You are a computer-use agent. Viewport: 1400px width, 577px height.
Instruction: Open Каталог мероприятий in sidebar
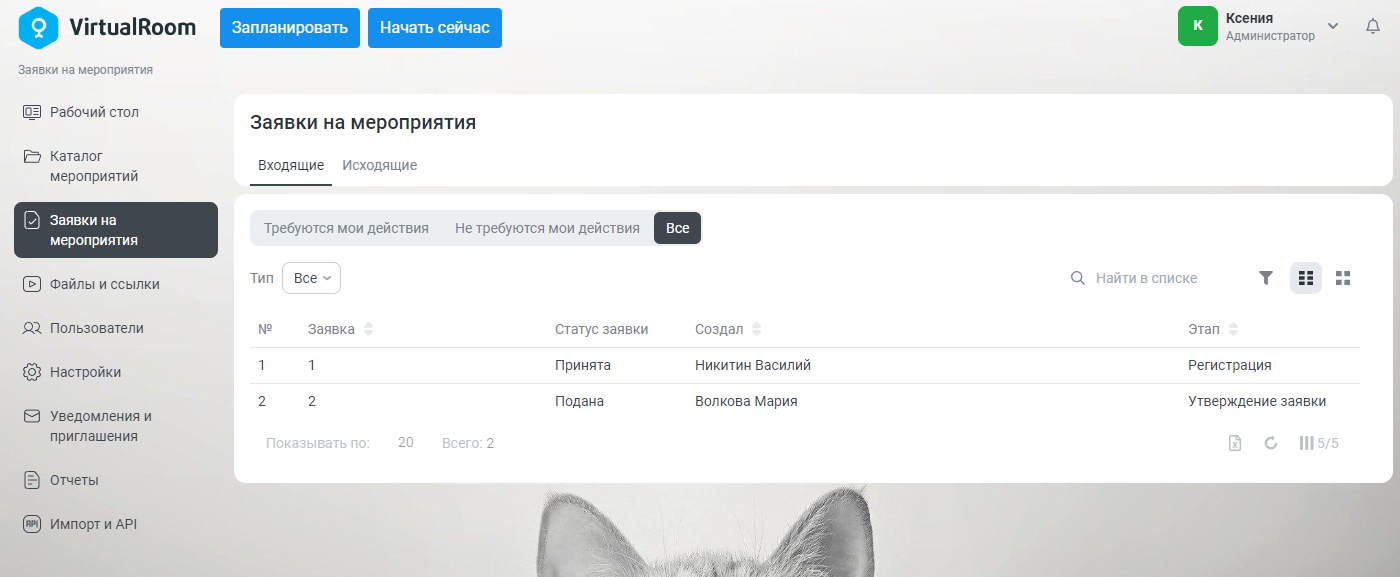[x=116, y=166]
